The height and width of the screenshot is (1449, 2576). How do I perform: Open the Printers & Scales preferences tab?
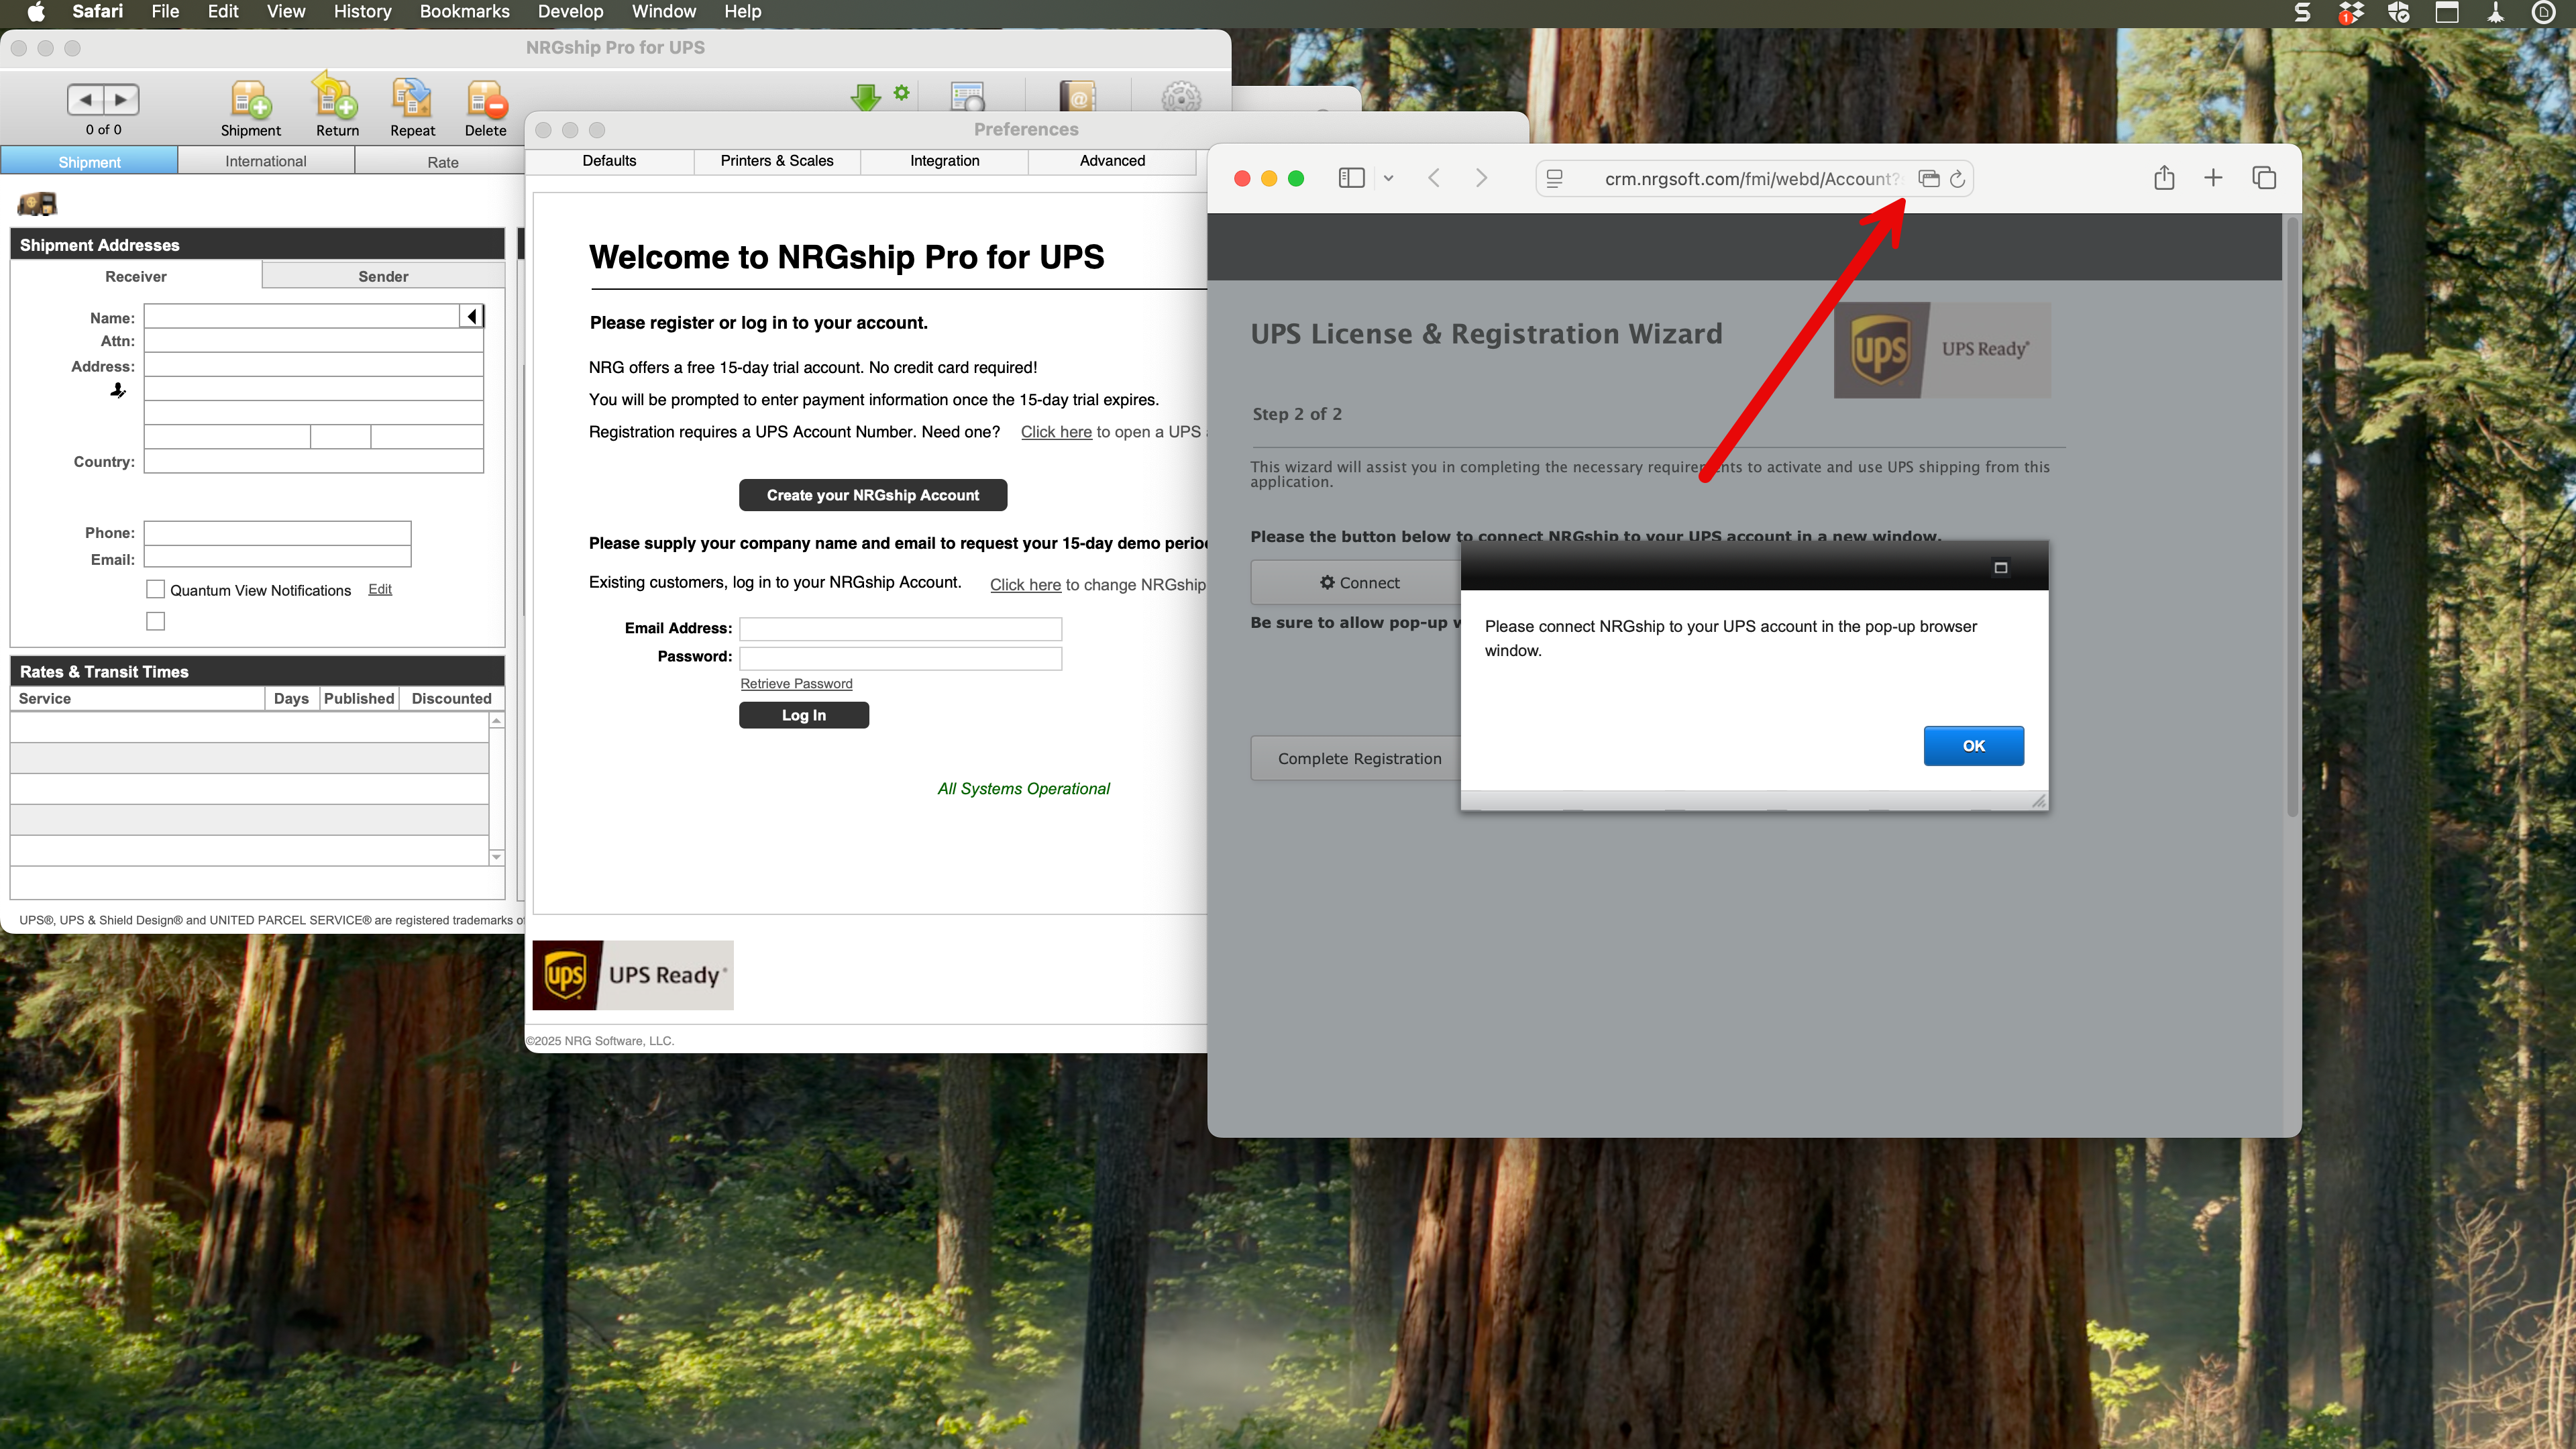click(777, 161)
